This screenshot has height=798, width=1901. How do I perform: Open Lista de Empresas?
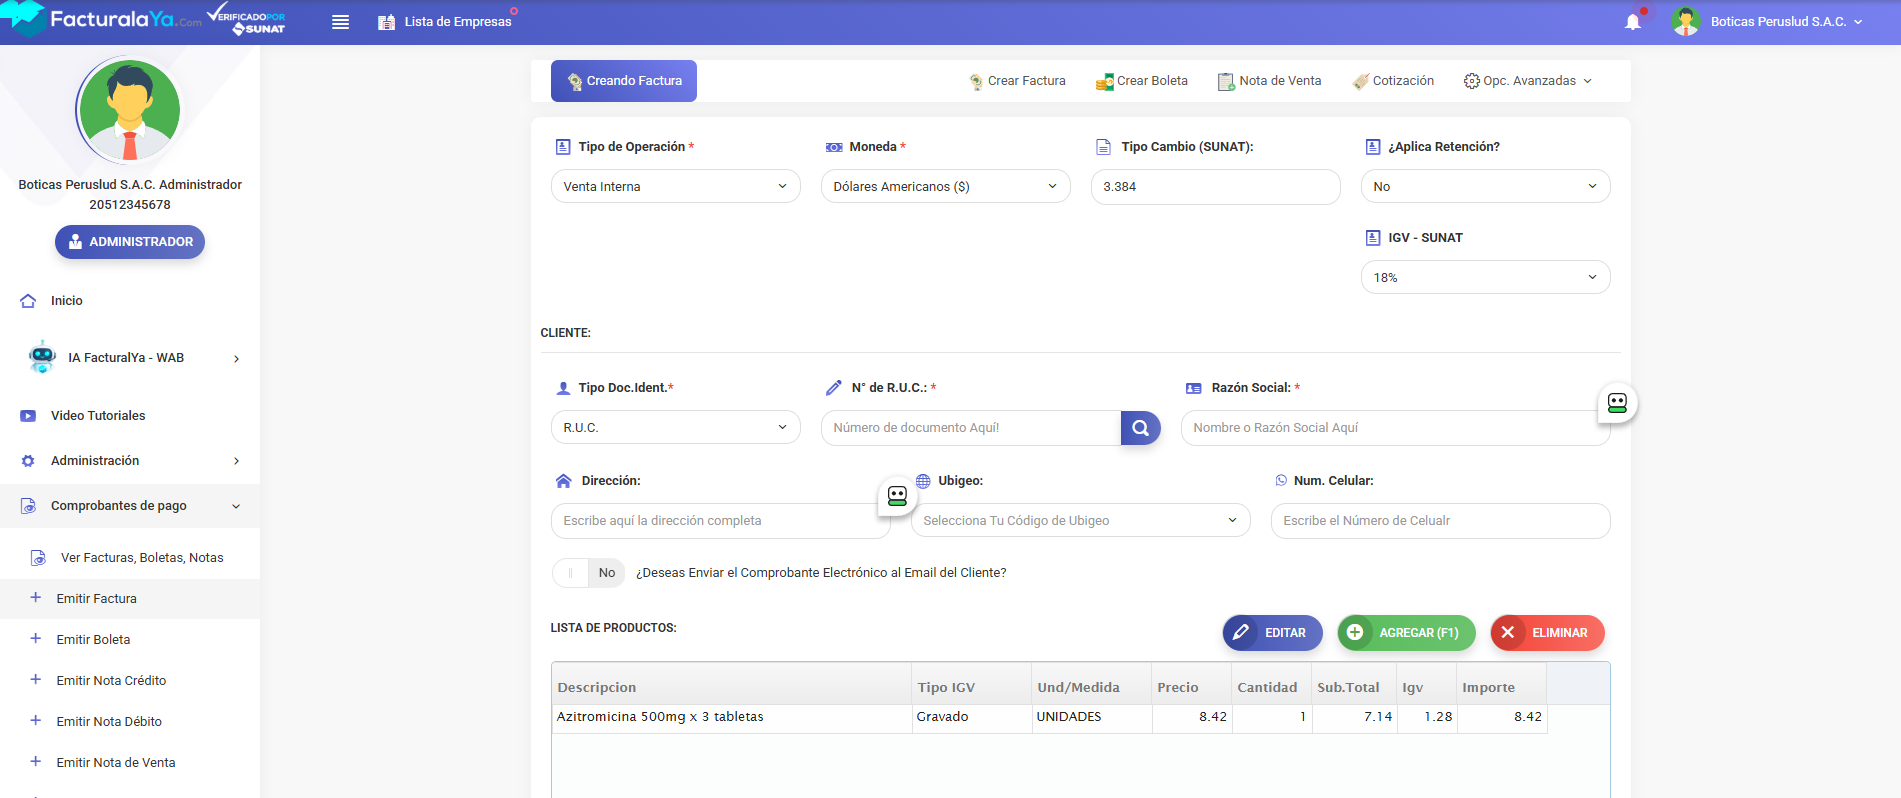pyautogui.click(x=446, y=22)
